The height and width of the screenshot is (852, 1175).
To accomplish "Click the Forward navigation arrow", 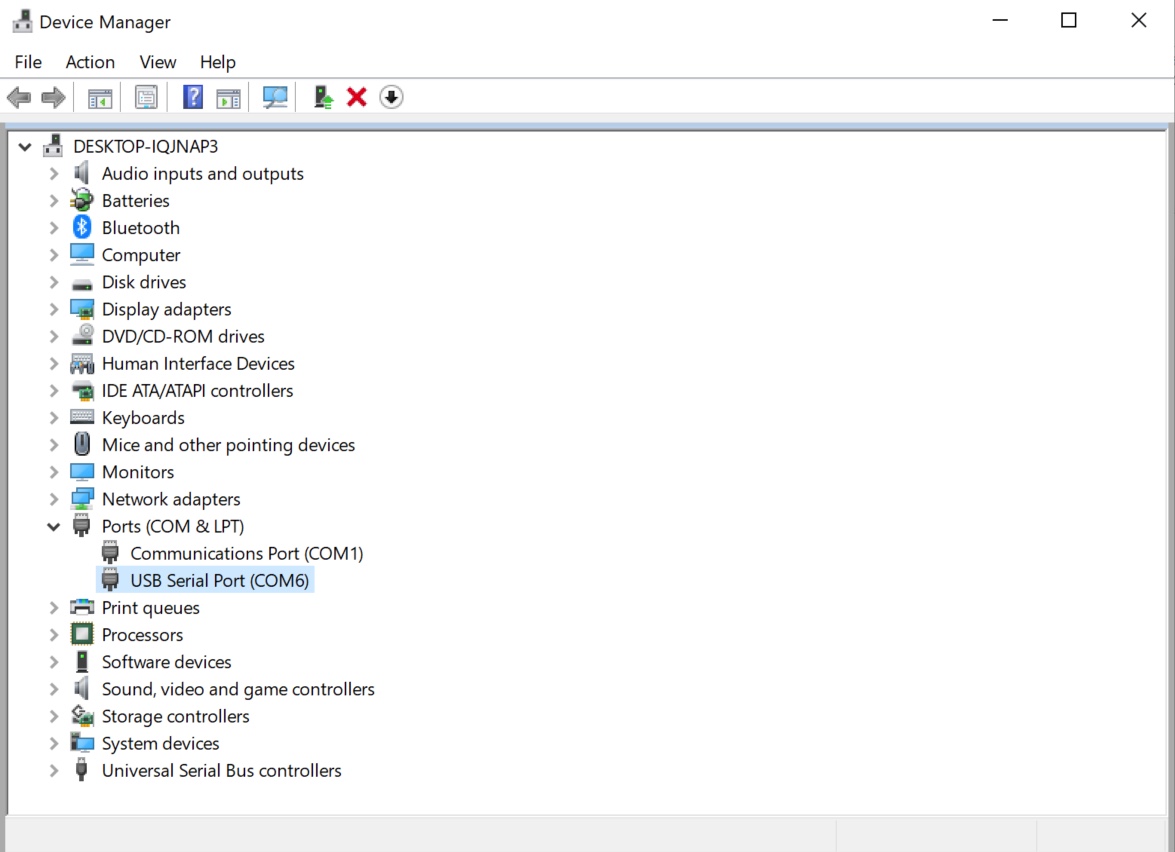I will [x=53, y=96].
